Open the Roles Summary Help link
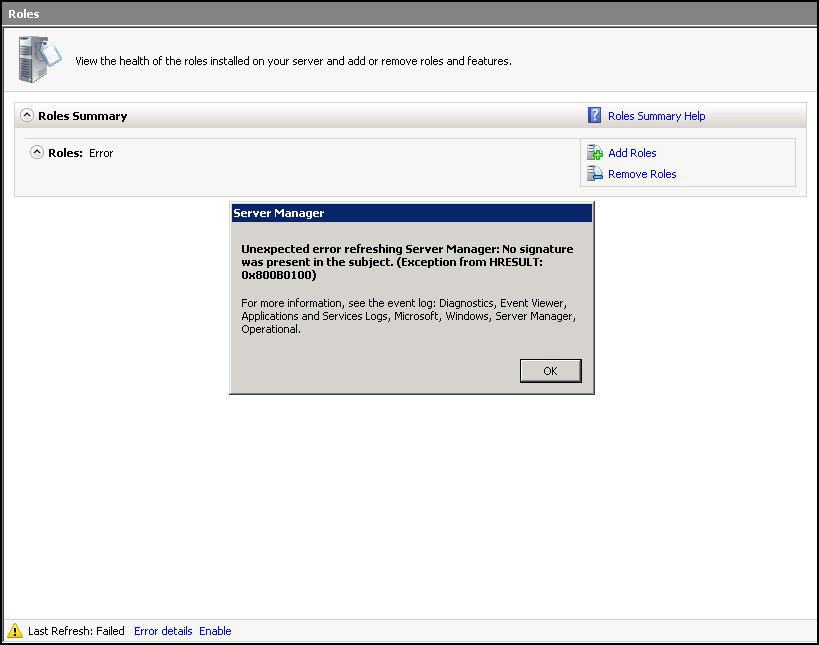 click(656, 116)
